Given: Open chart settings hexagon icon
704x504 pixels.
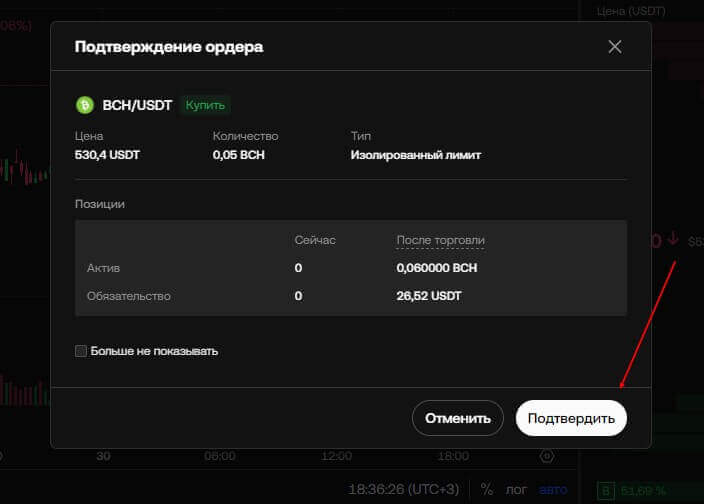Looking at the screenshot, I should (546, 456).
